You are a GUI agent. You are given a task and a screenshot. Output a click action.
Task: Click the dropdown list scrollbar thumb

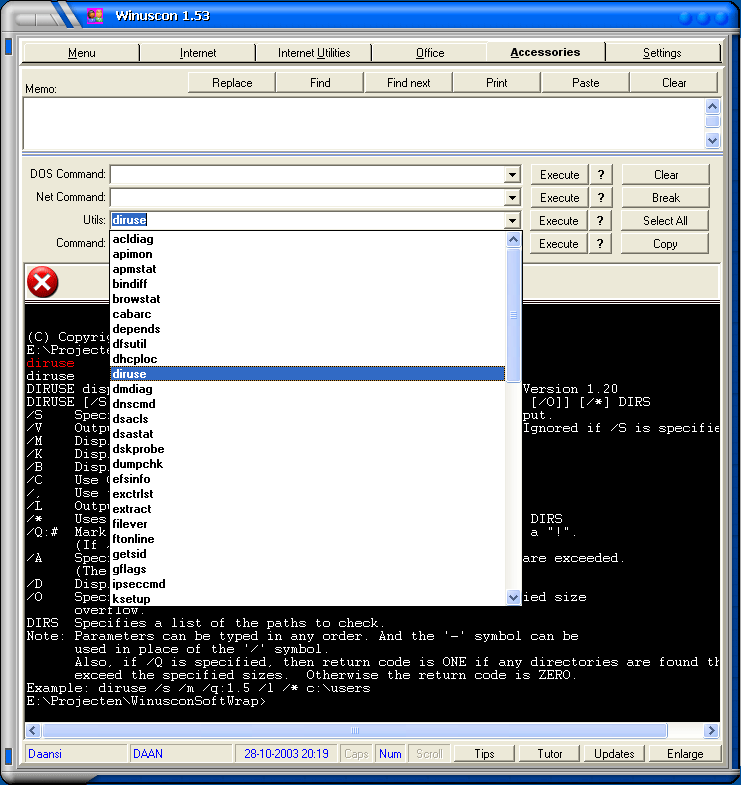click(x=513, y=315)
